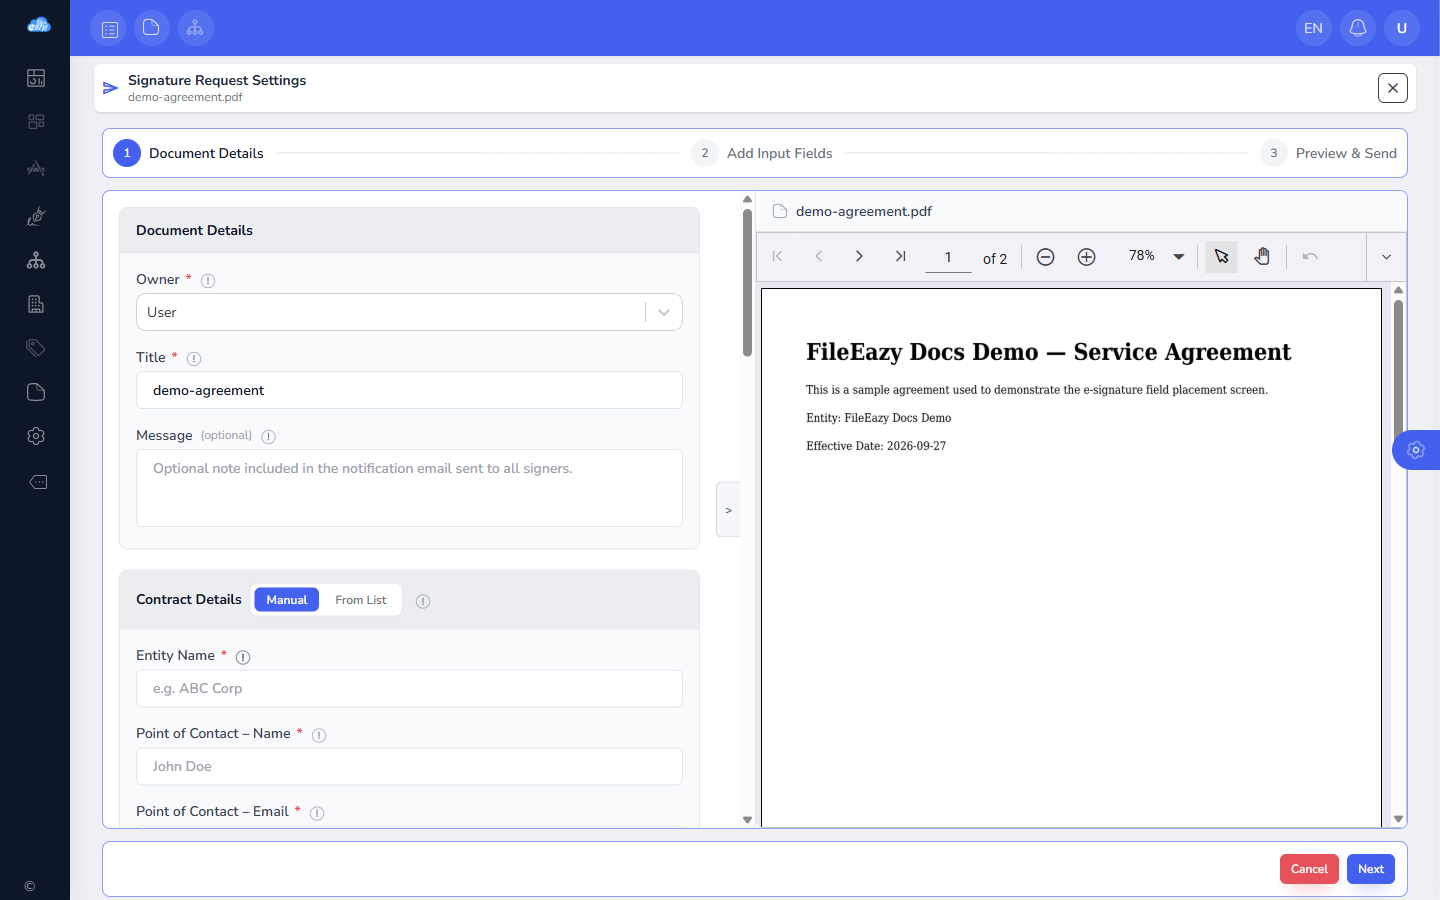Jump to last page in PDF viewer
Viewport: 1440px width, 900px height.
(900, 256)
